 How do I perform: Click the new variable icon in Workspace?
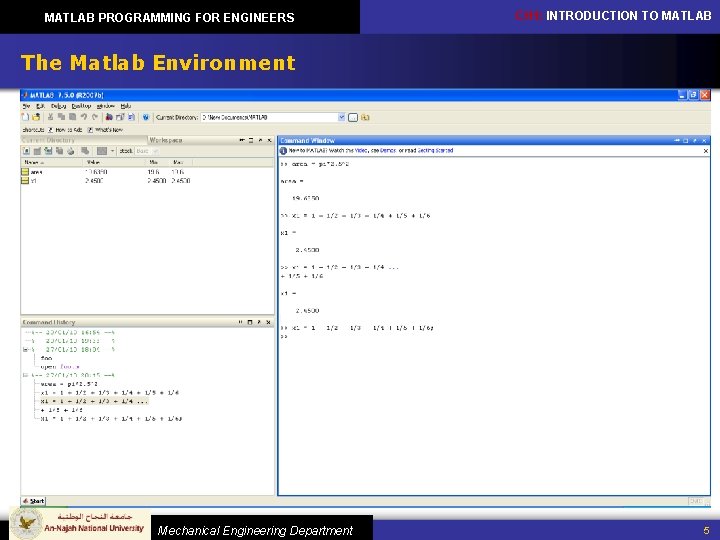[26, 151]
